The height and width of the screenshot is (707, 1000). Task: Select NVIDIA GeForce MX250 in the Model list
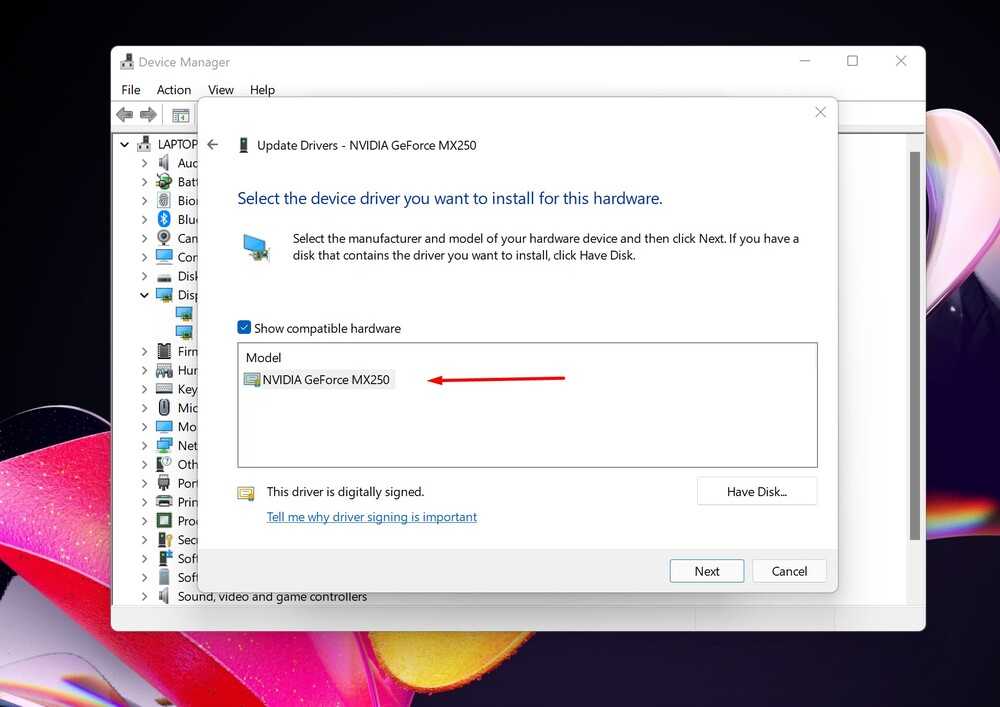pyautogui.click(x=325, y=380)
